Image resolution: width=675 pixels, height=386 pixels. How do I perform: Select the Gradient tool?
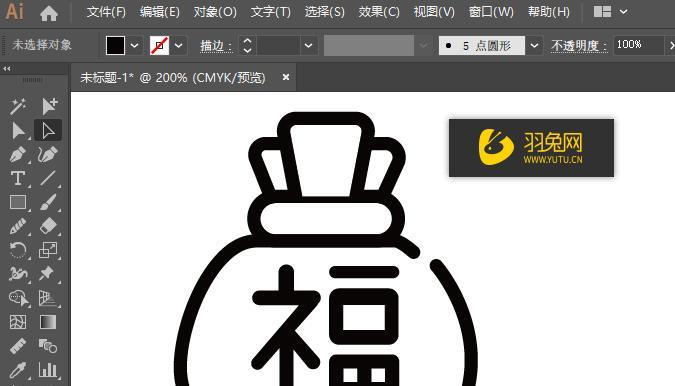[48, 322]
